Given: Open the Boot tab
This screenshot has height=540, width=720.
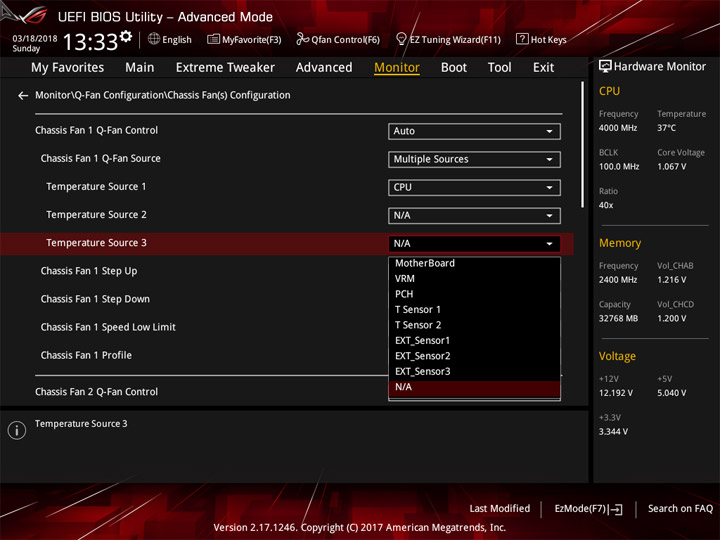Looking at the screenshot, I should coord(454,68).
